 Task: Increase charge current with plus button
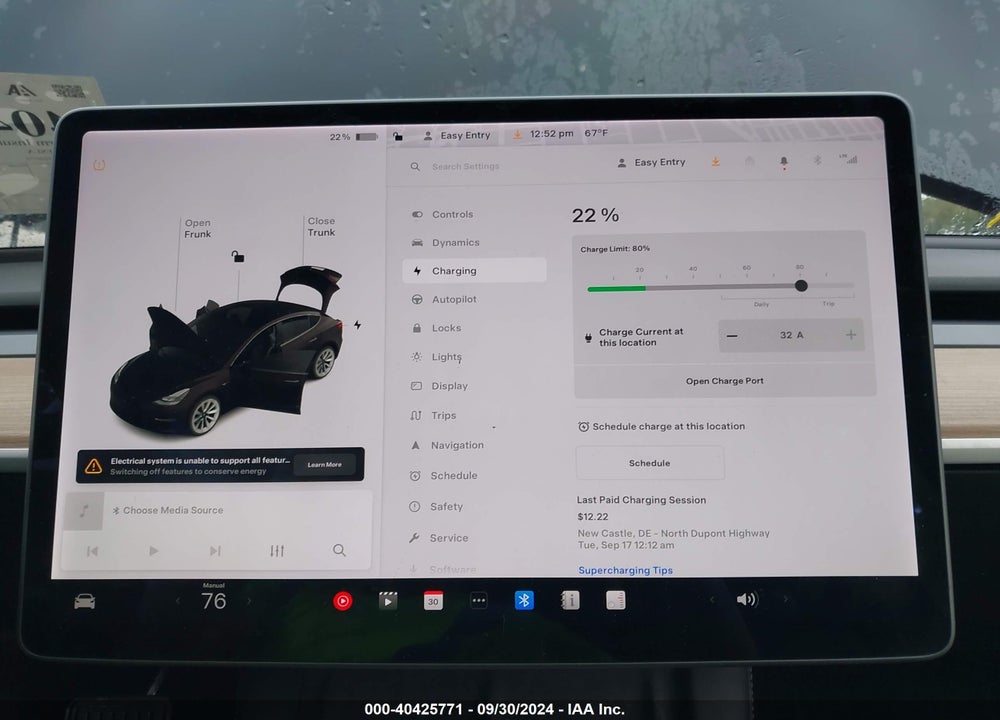851,335
